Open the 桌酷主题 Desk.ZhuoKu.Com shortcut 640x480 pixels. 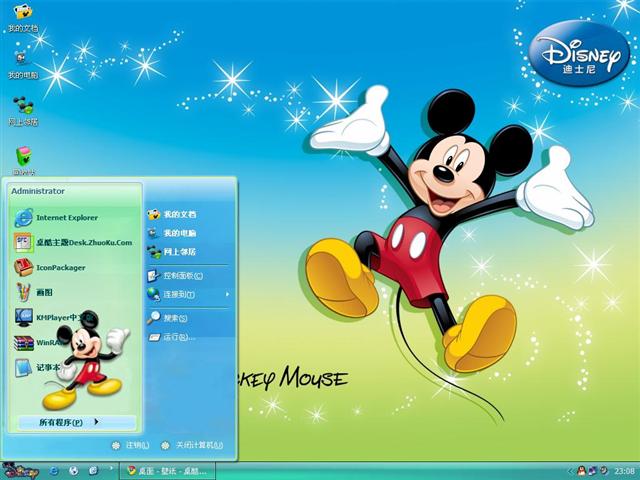point(80,242)
